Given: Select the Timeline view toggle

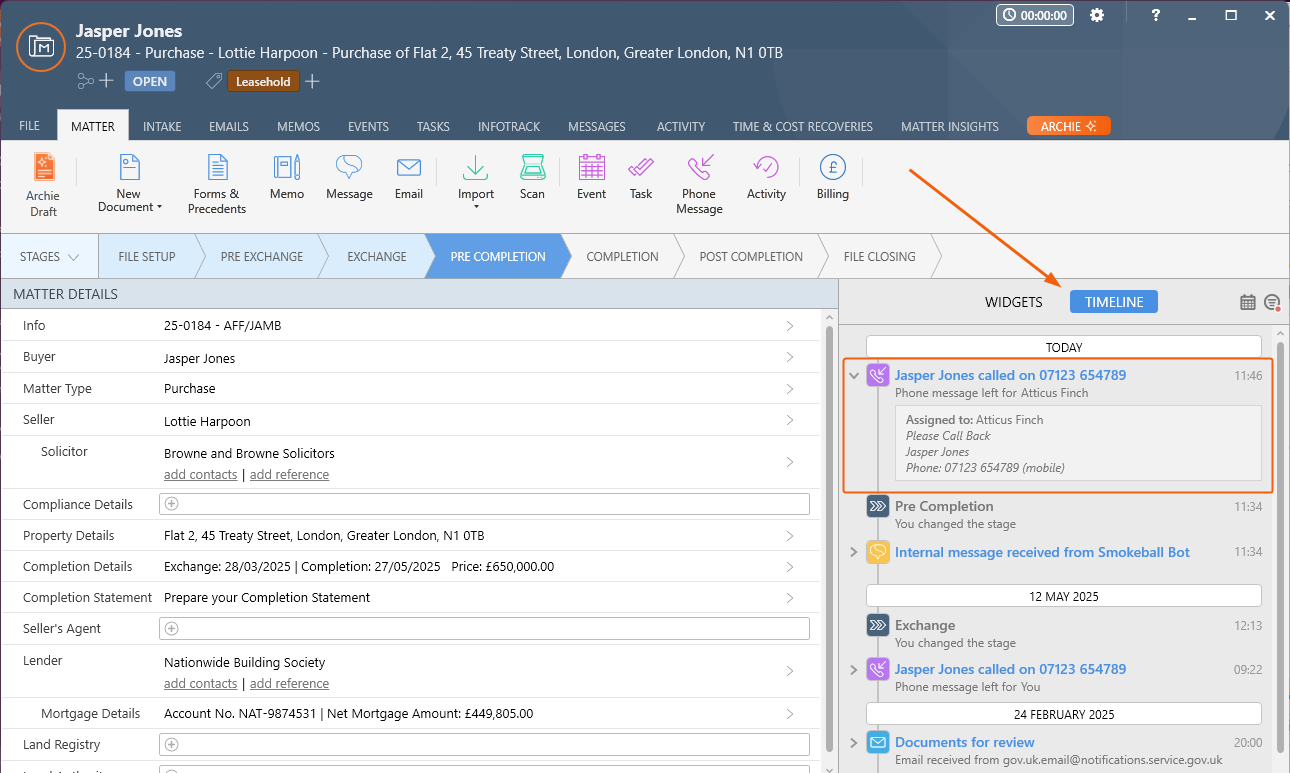Looking at the screenshot, I should click(1113, 302).
